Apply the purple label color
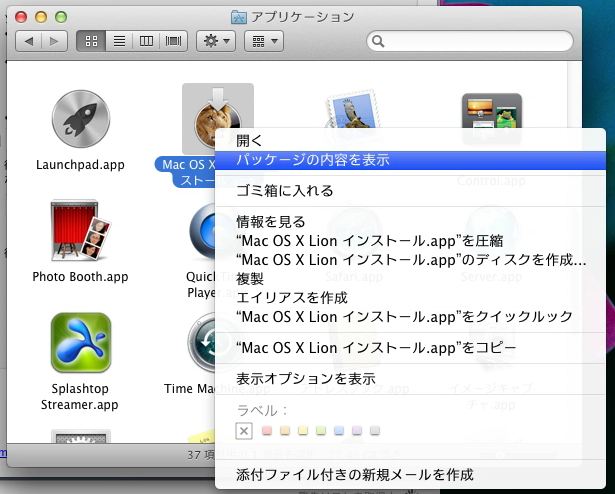Viewport: 615px width, 494px height. tap(357, 430)
